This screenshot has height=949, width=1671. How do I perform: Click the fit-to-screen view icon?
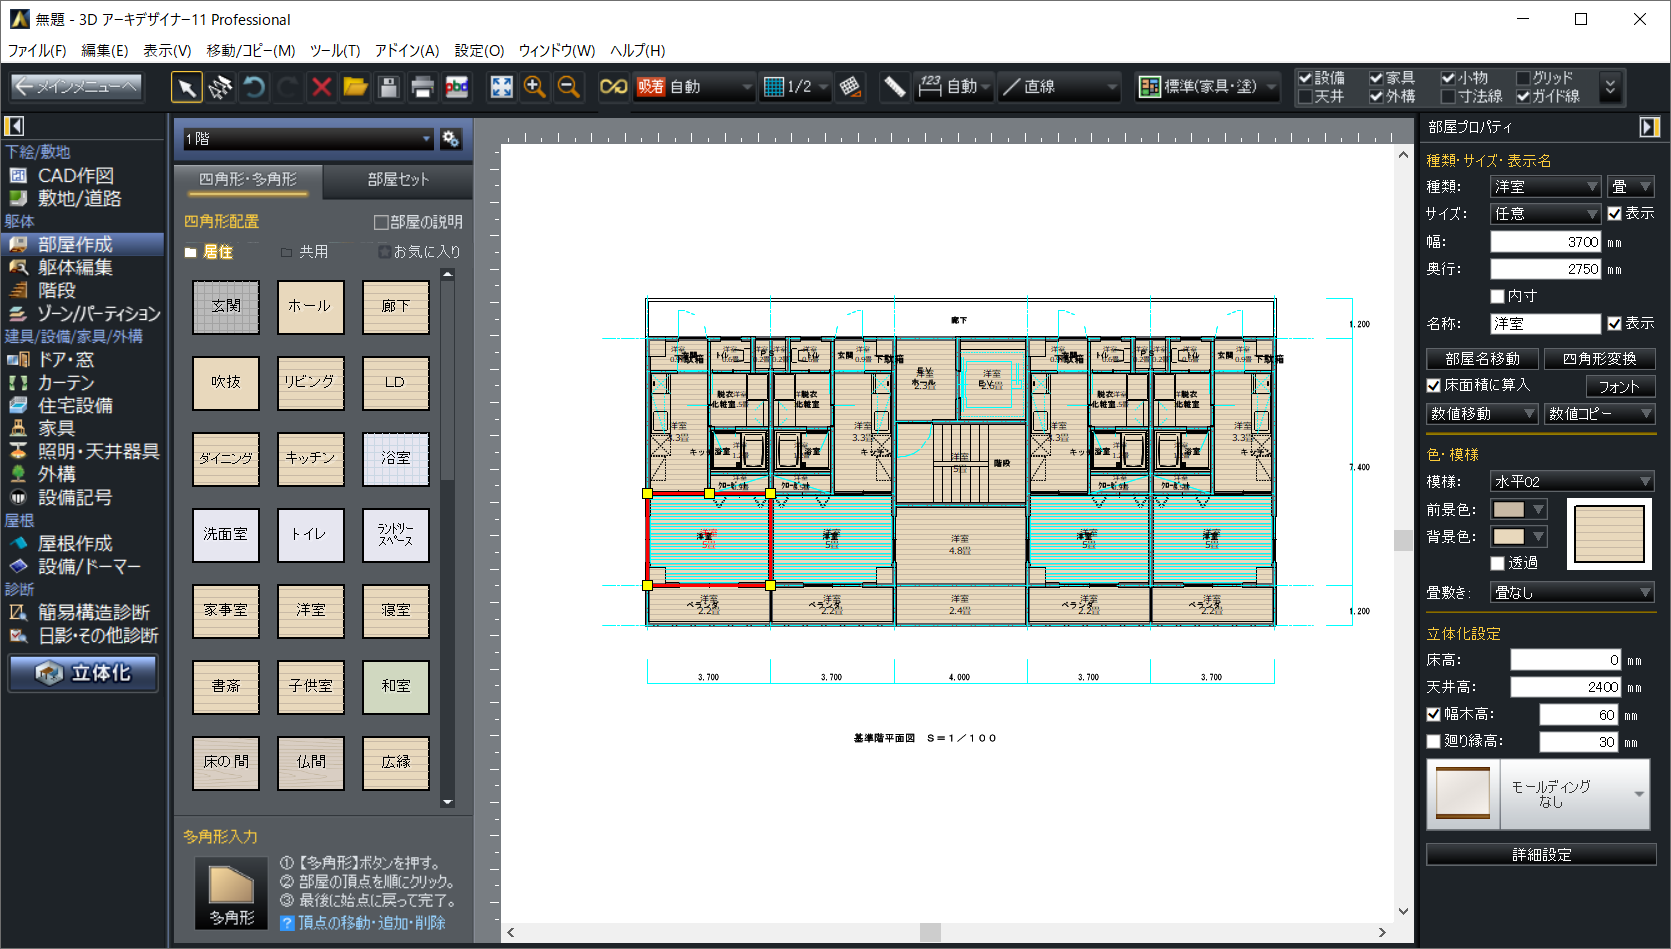[x=501, y=88]
